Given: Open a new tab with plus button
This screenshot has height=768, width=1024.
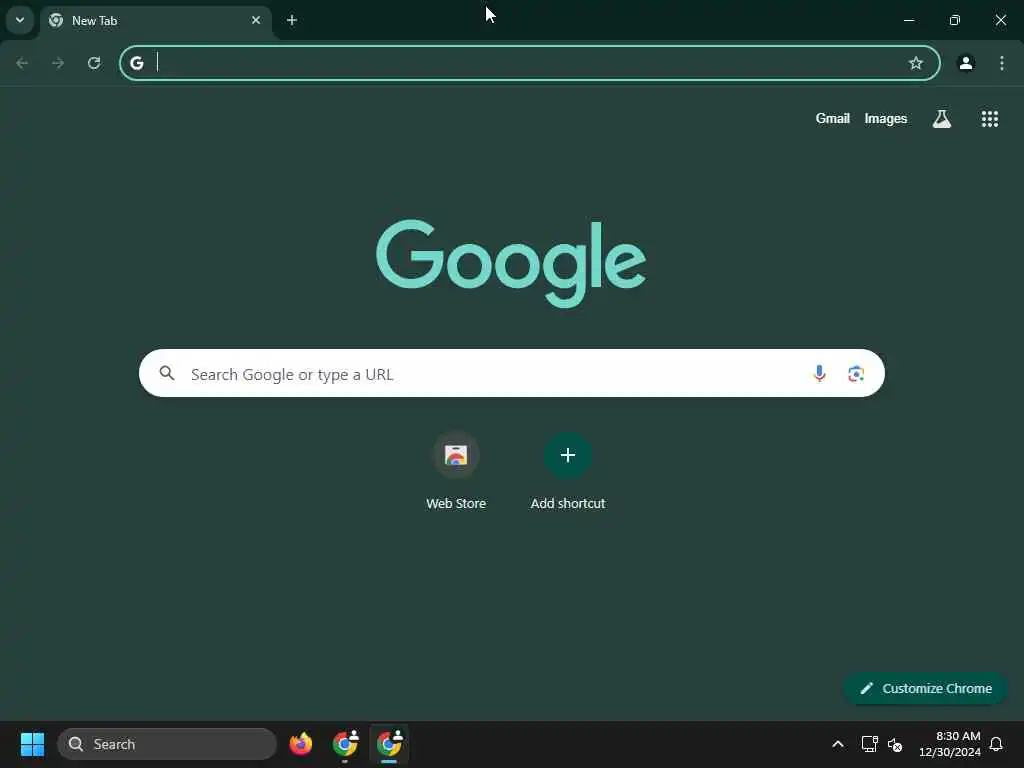Looking at the screenshot, I should 292,20.
